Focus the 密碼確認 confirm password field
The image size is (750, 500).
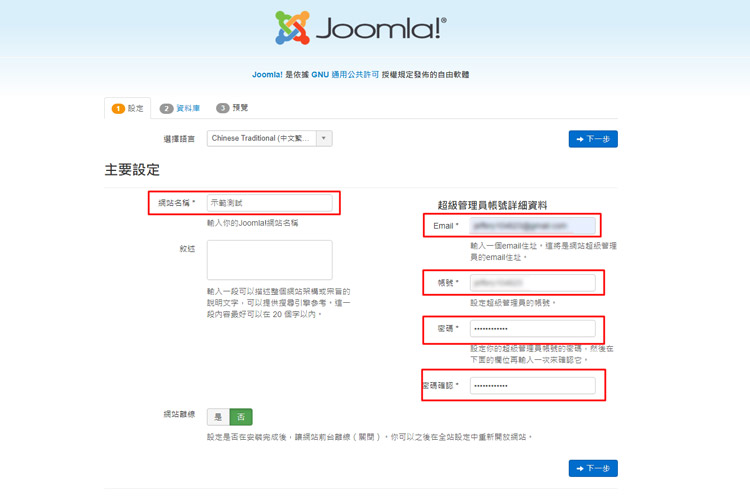[x=532, y=386]
